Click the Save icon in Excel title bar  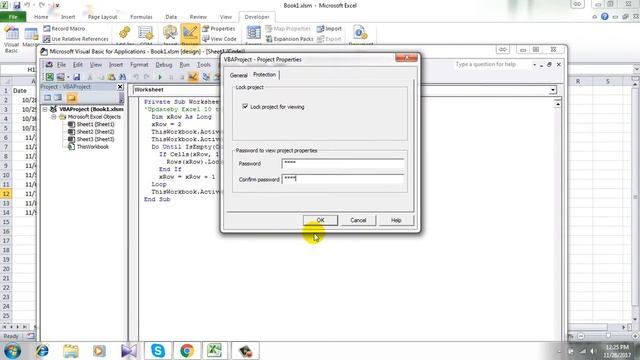tap(17, 5)
